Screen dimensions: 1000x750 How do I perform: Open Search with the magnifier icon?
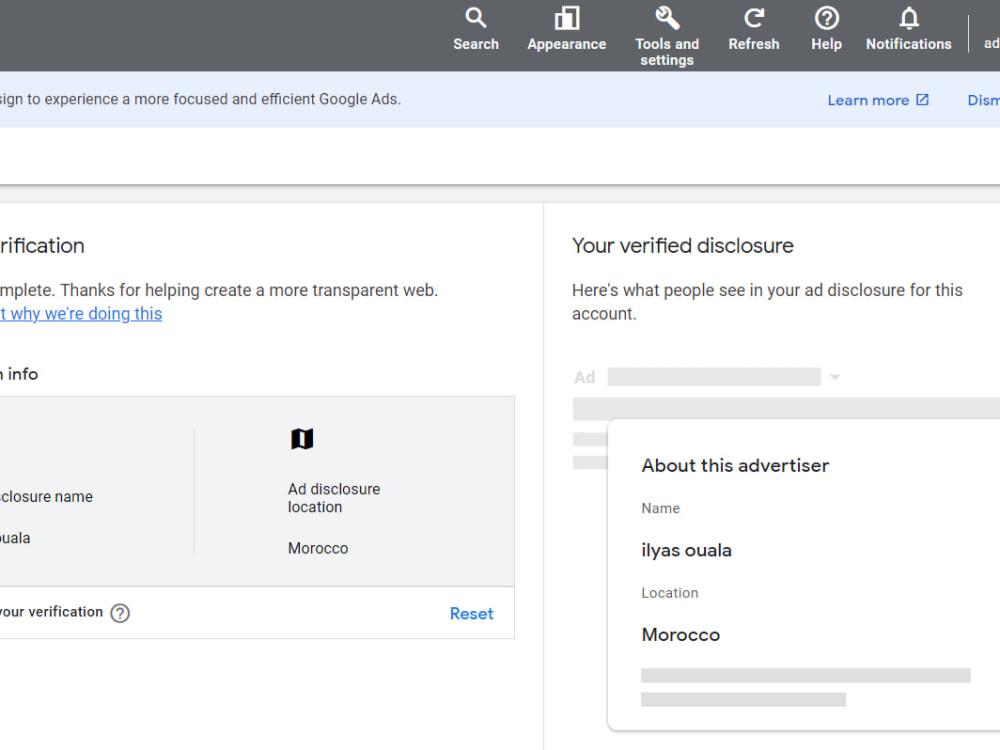pos(476,18)
